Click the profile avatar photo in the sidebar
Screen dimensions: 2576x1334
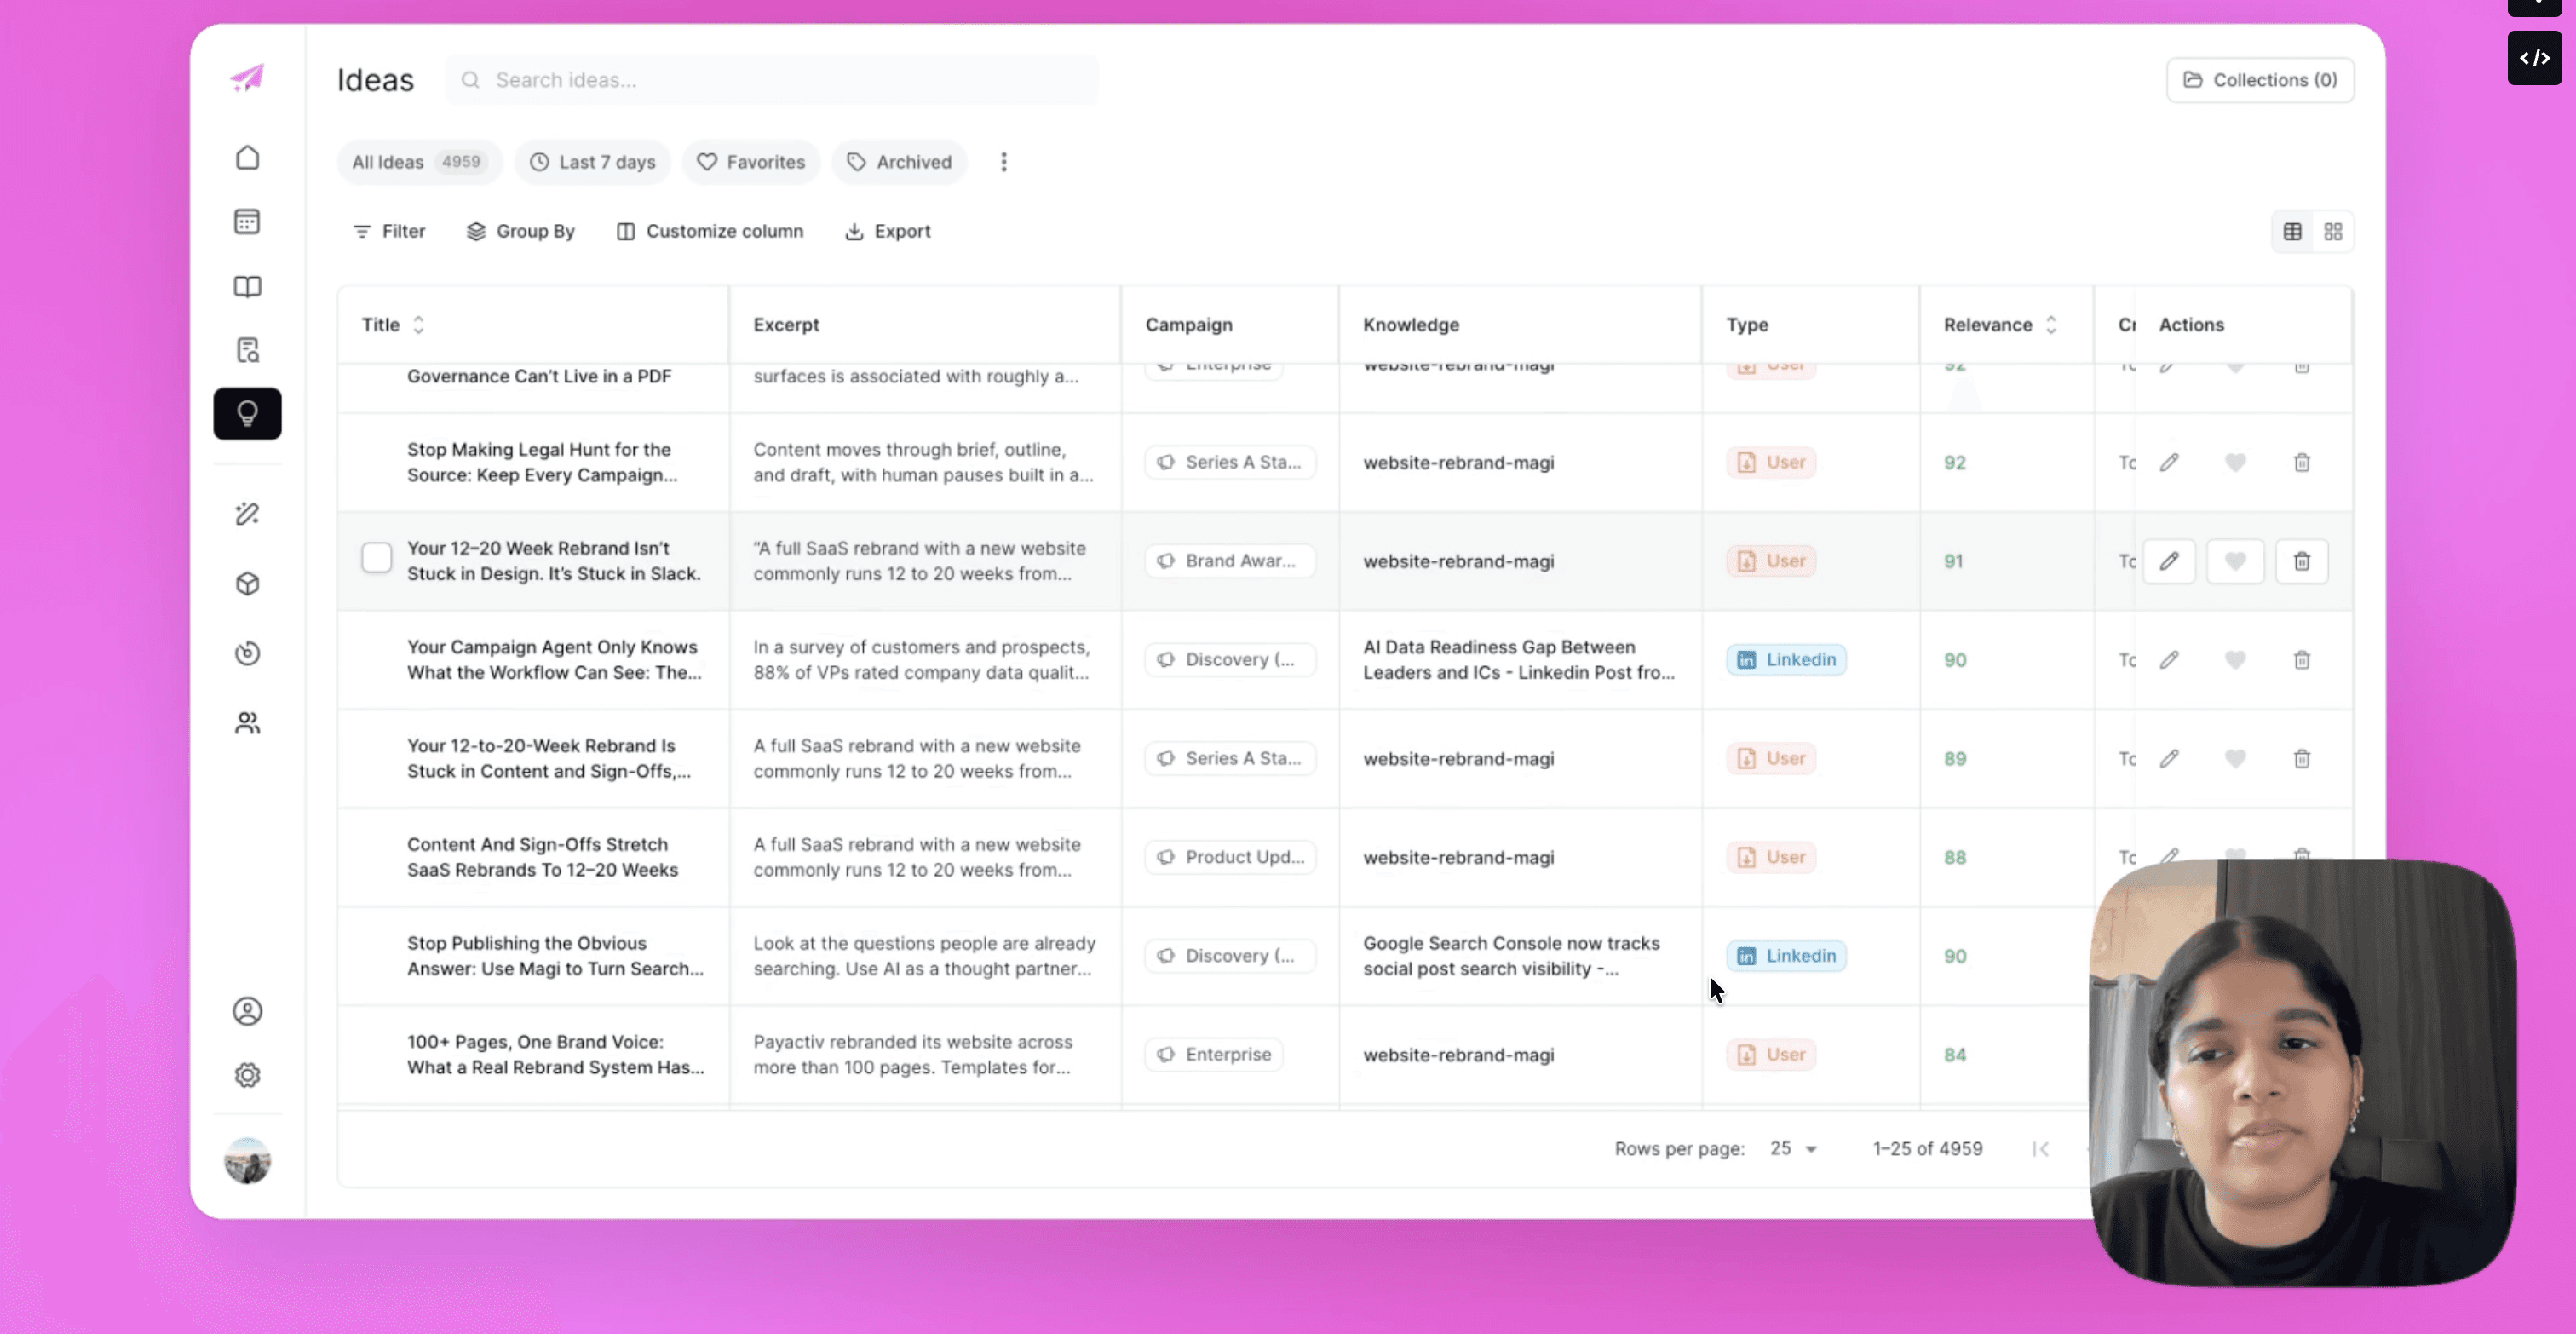pyautogui.click(x=247, y=1161)
